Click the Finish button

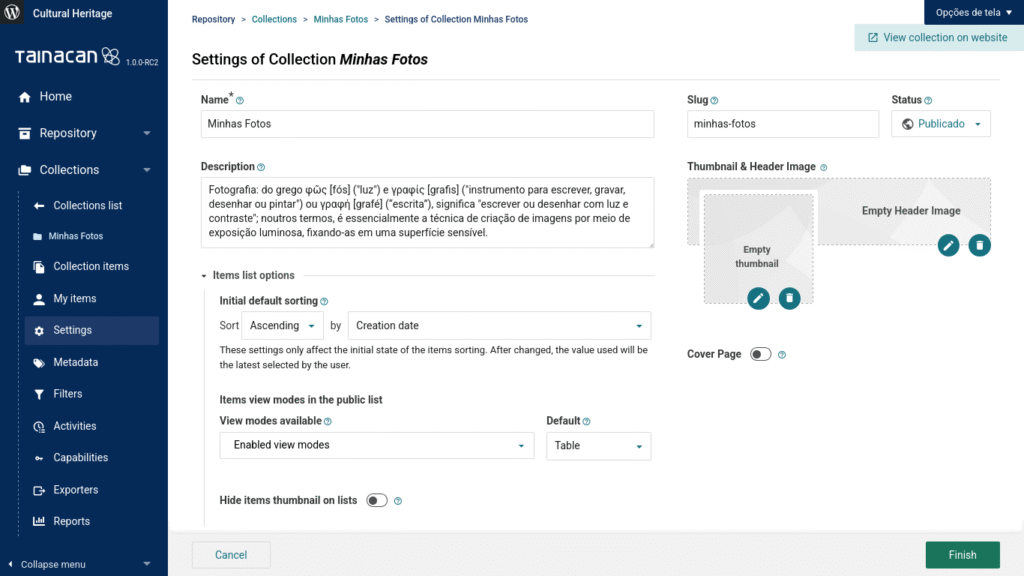[962, 555]
